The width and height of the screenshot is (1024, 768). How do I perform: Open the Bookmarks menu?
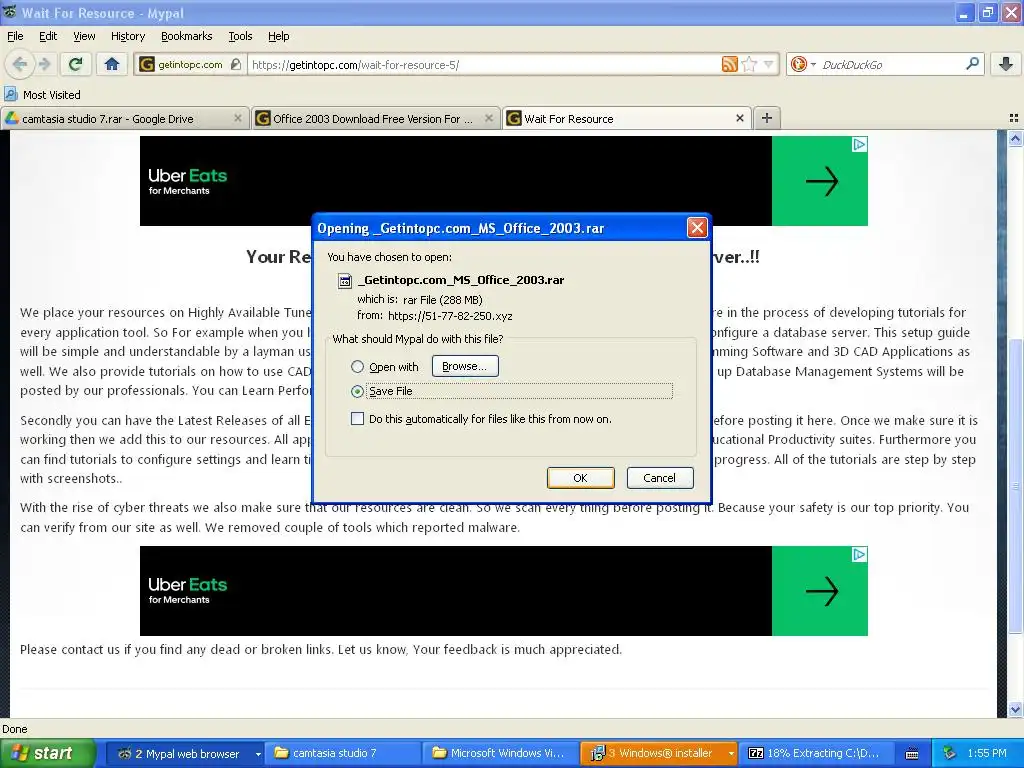point(186,36)
